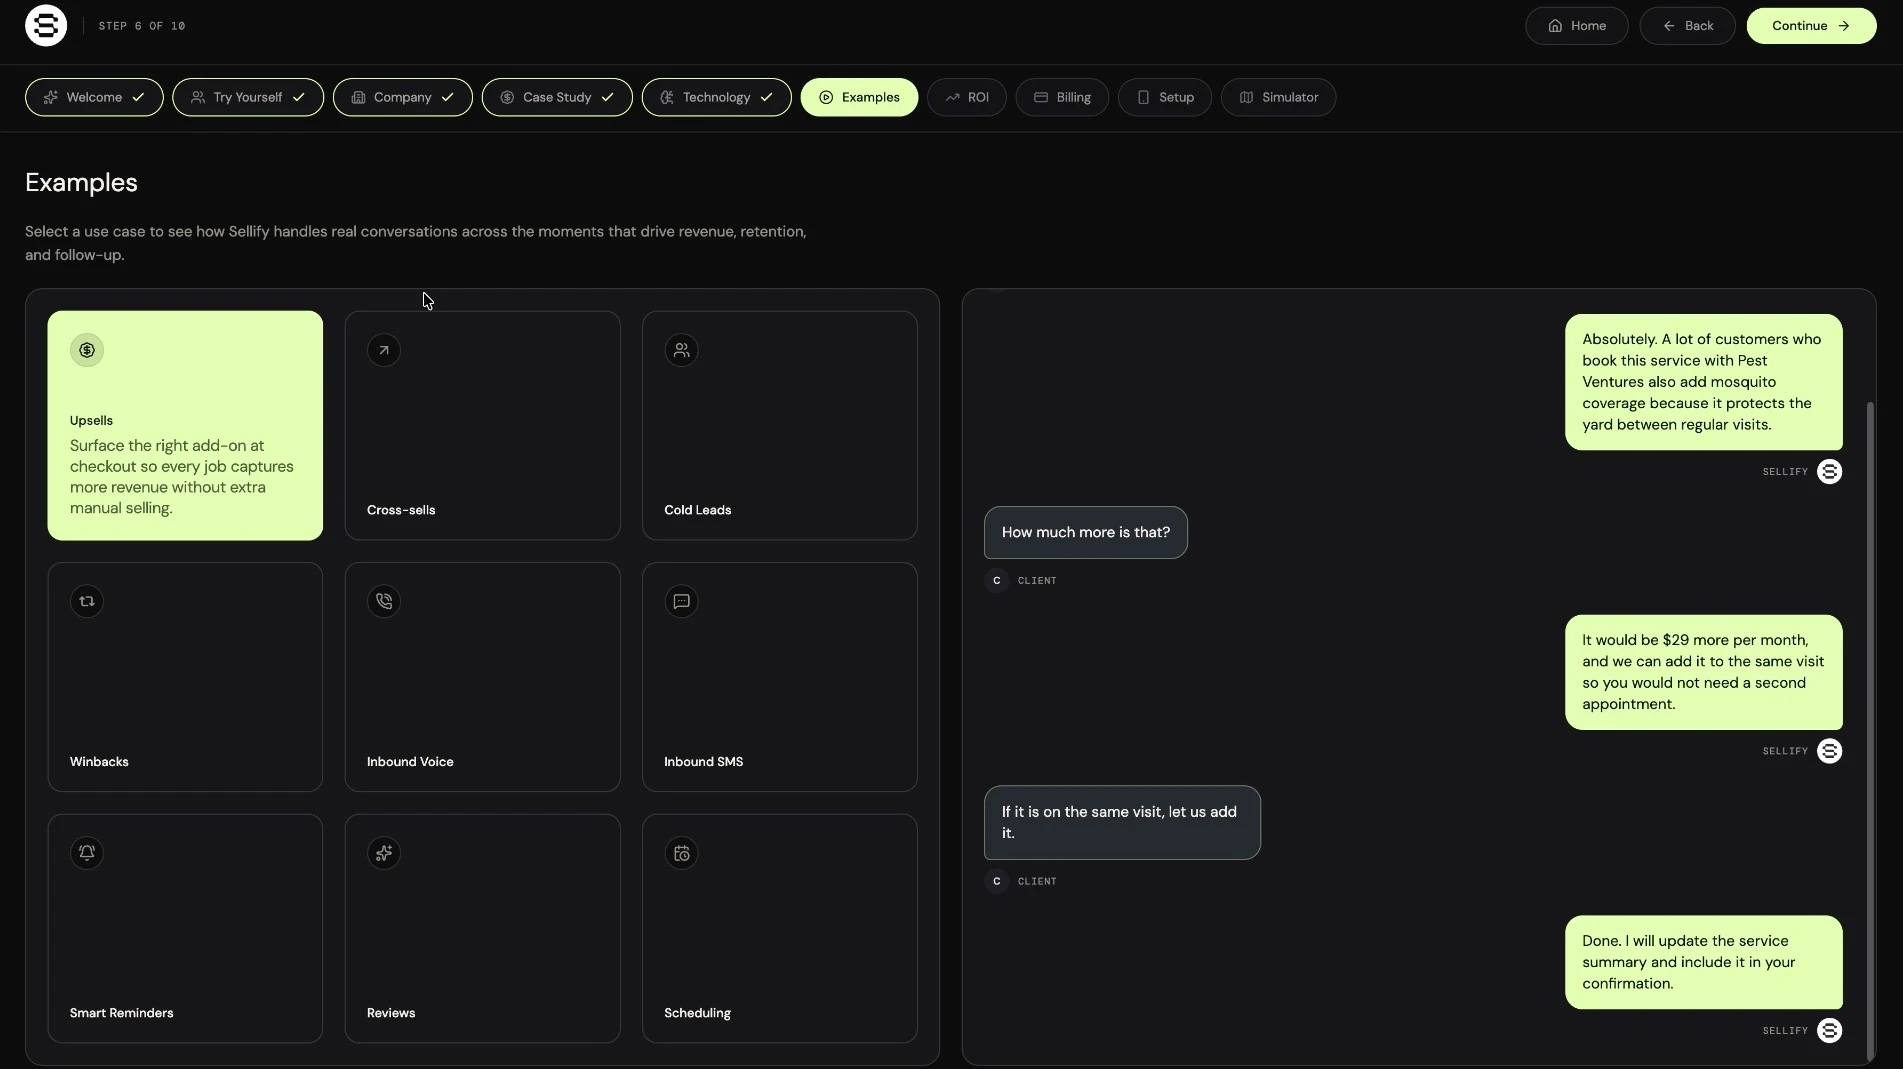Click Sellify avatar under the $29 message

1829,751
